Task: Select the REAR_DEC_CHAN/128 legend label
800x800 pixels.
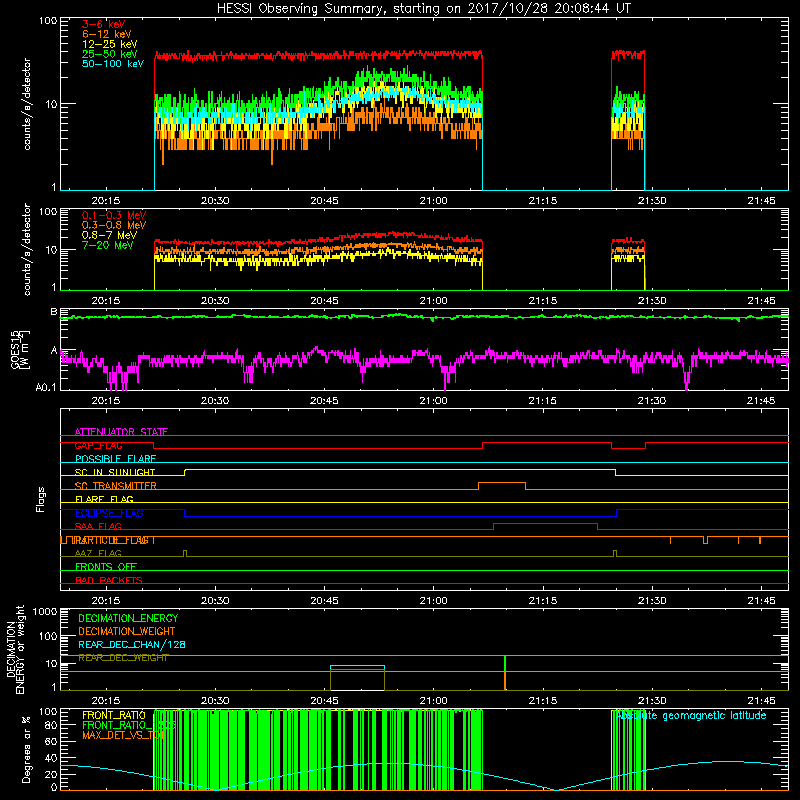Action: [x=132, y=645]
